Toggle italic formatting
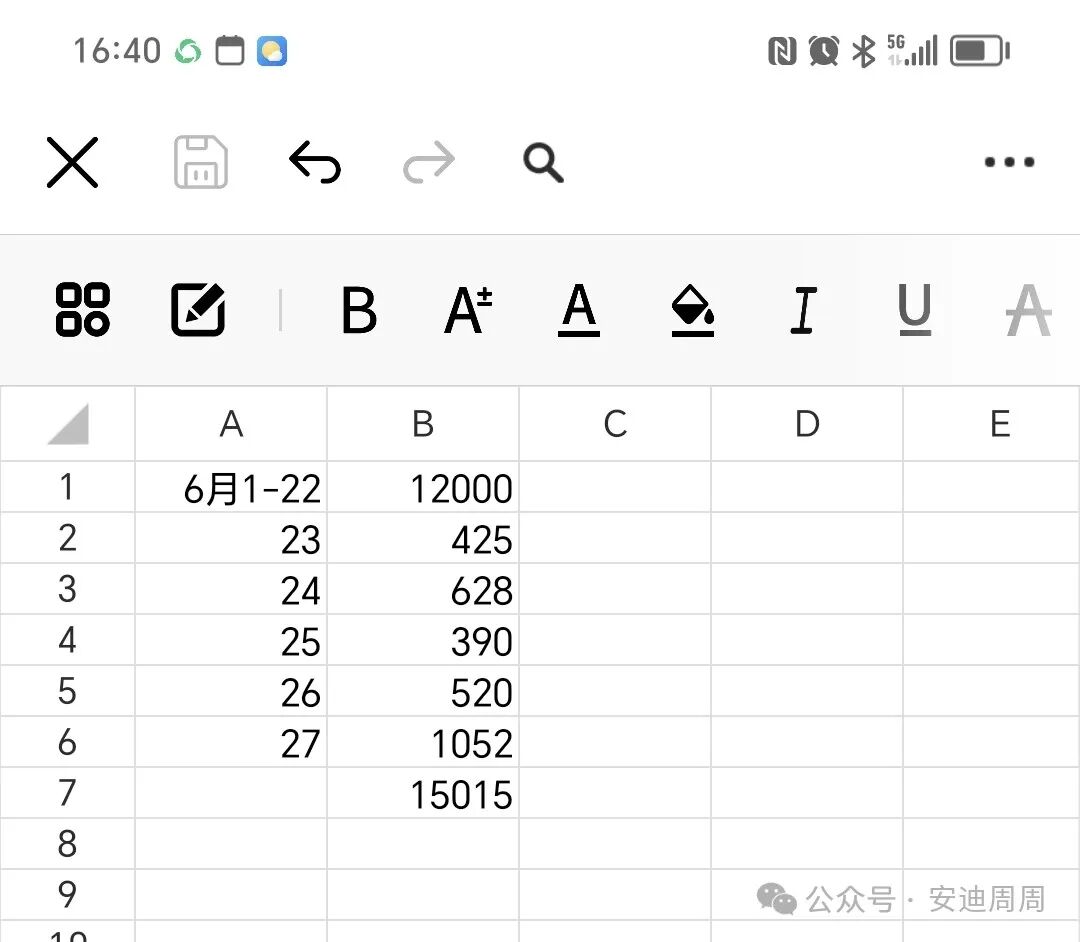The width and height of the screenshot is (1080, 942). (803, 310)
